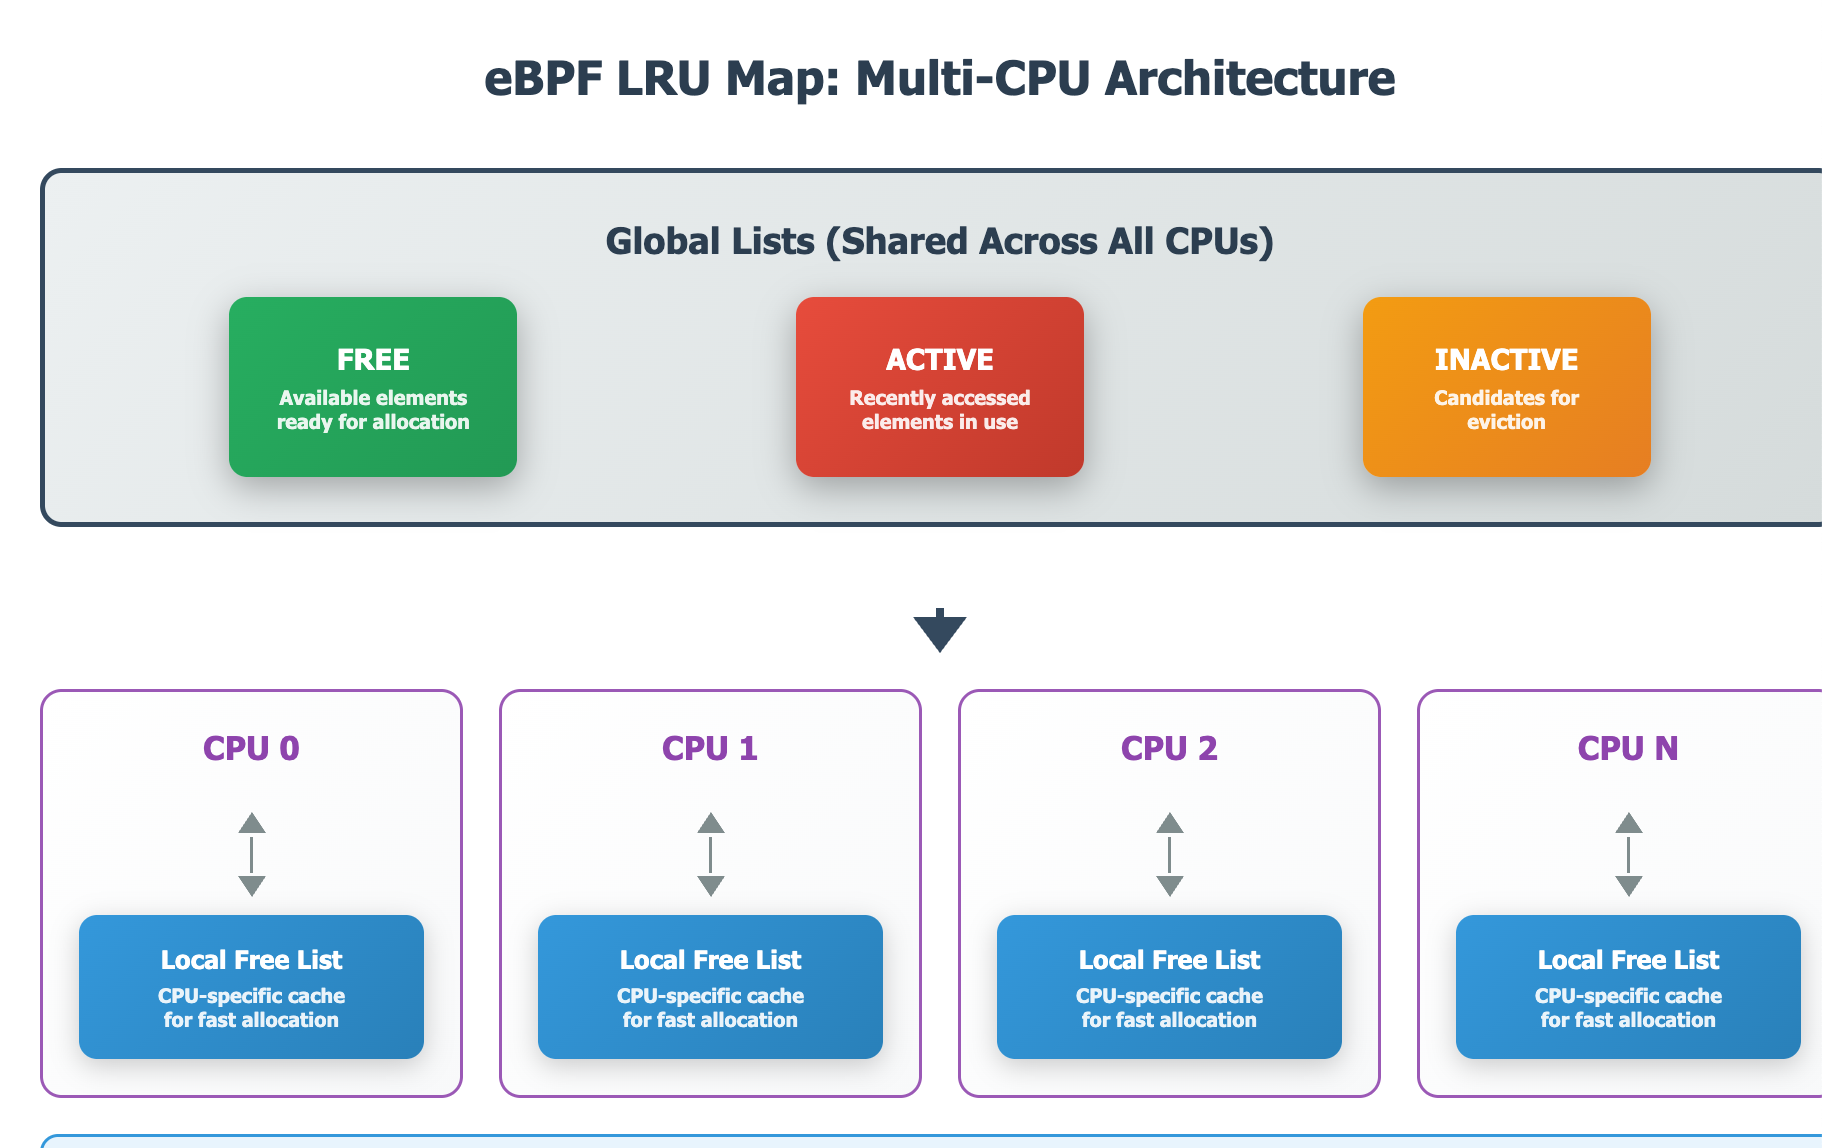
Task: Click the CPU N heading
Action: tap(1628, 748)
